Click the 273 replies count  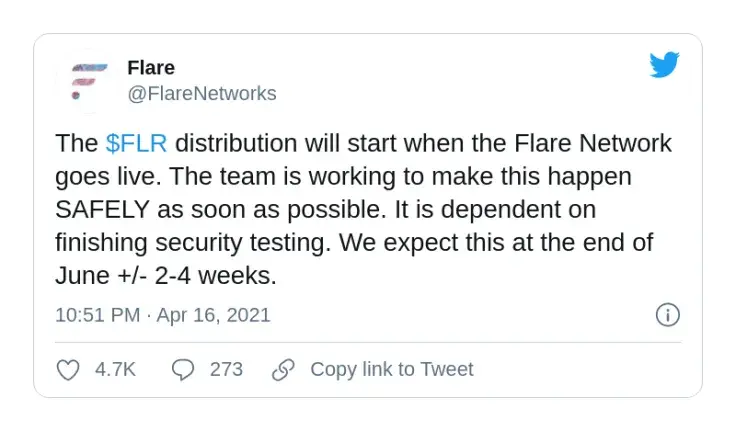226,370
